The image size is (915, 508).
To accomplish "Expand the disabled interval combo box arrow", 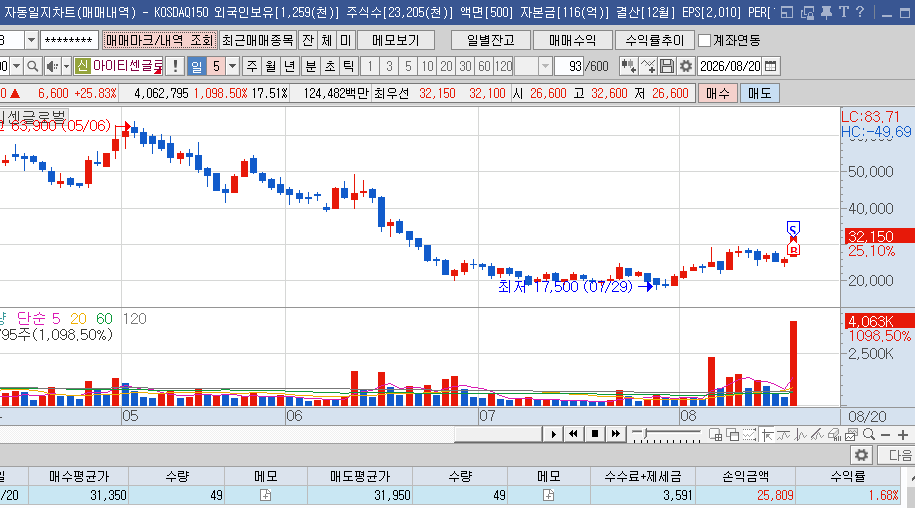I will point(545,66).
